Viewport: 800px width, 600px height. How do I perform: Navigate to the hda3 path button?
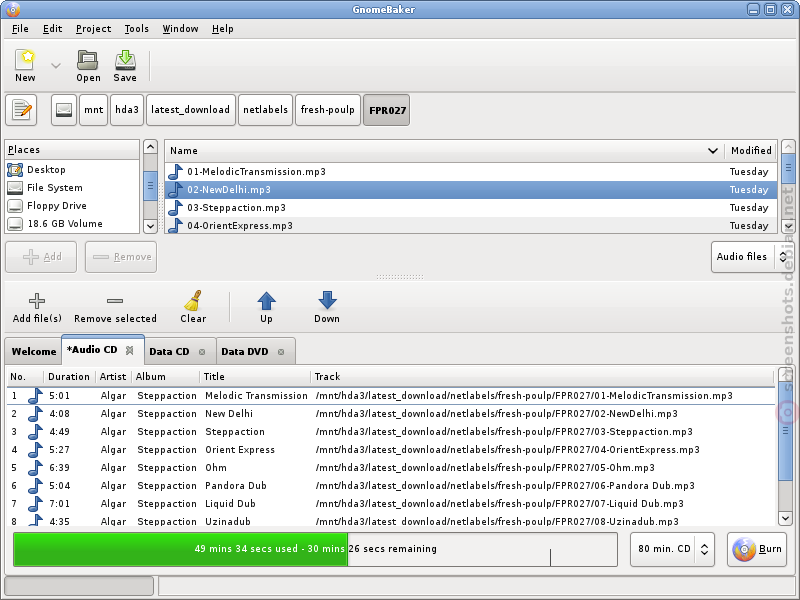[127, 110]
